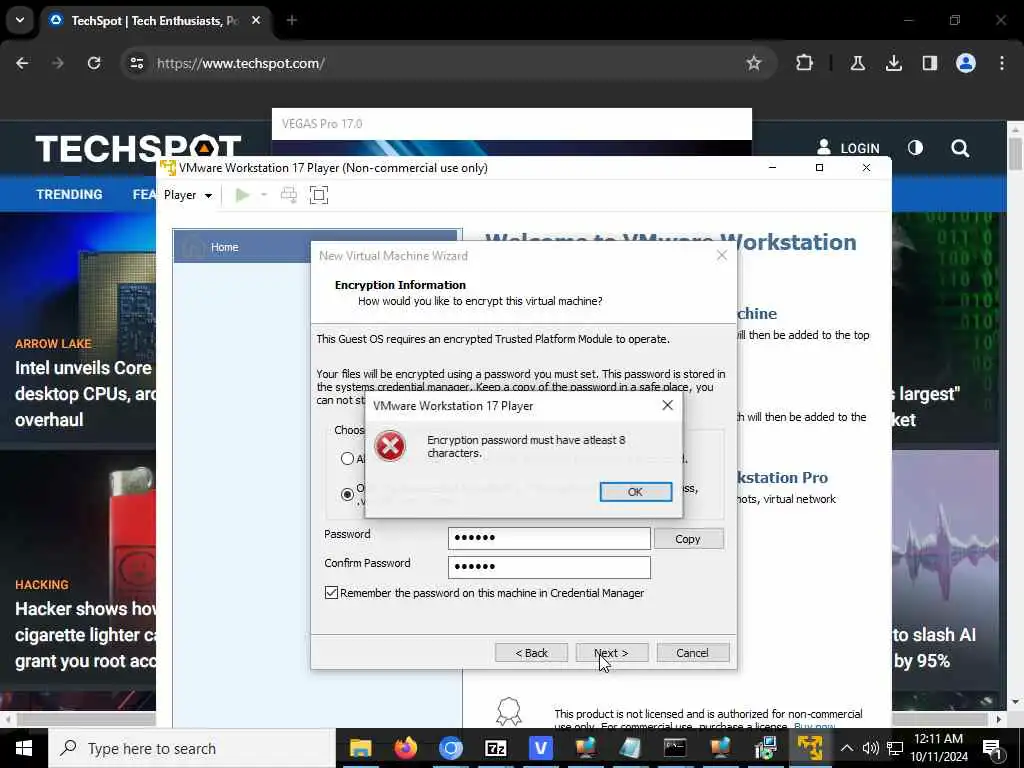Click the browser back arrow

pyautogui.click(x=22, y=63)
